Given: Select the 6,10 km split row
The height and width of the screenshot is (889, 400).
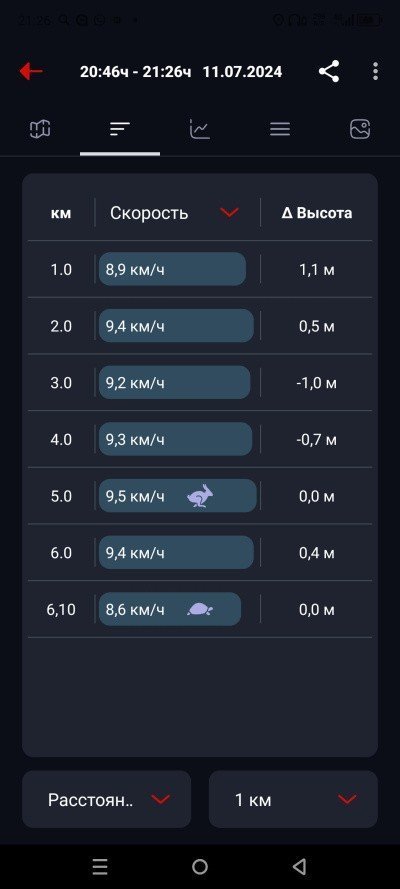Looking at the screenshot, I should click(200, 609).
